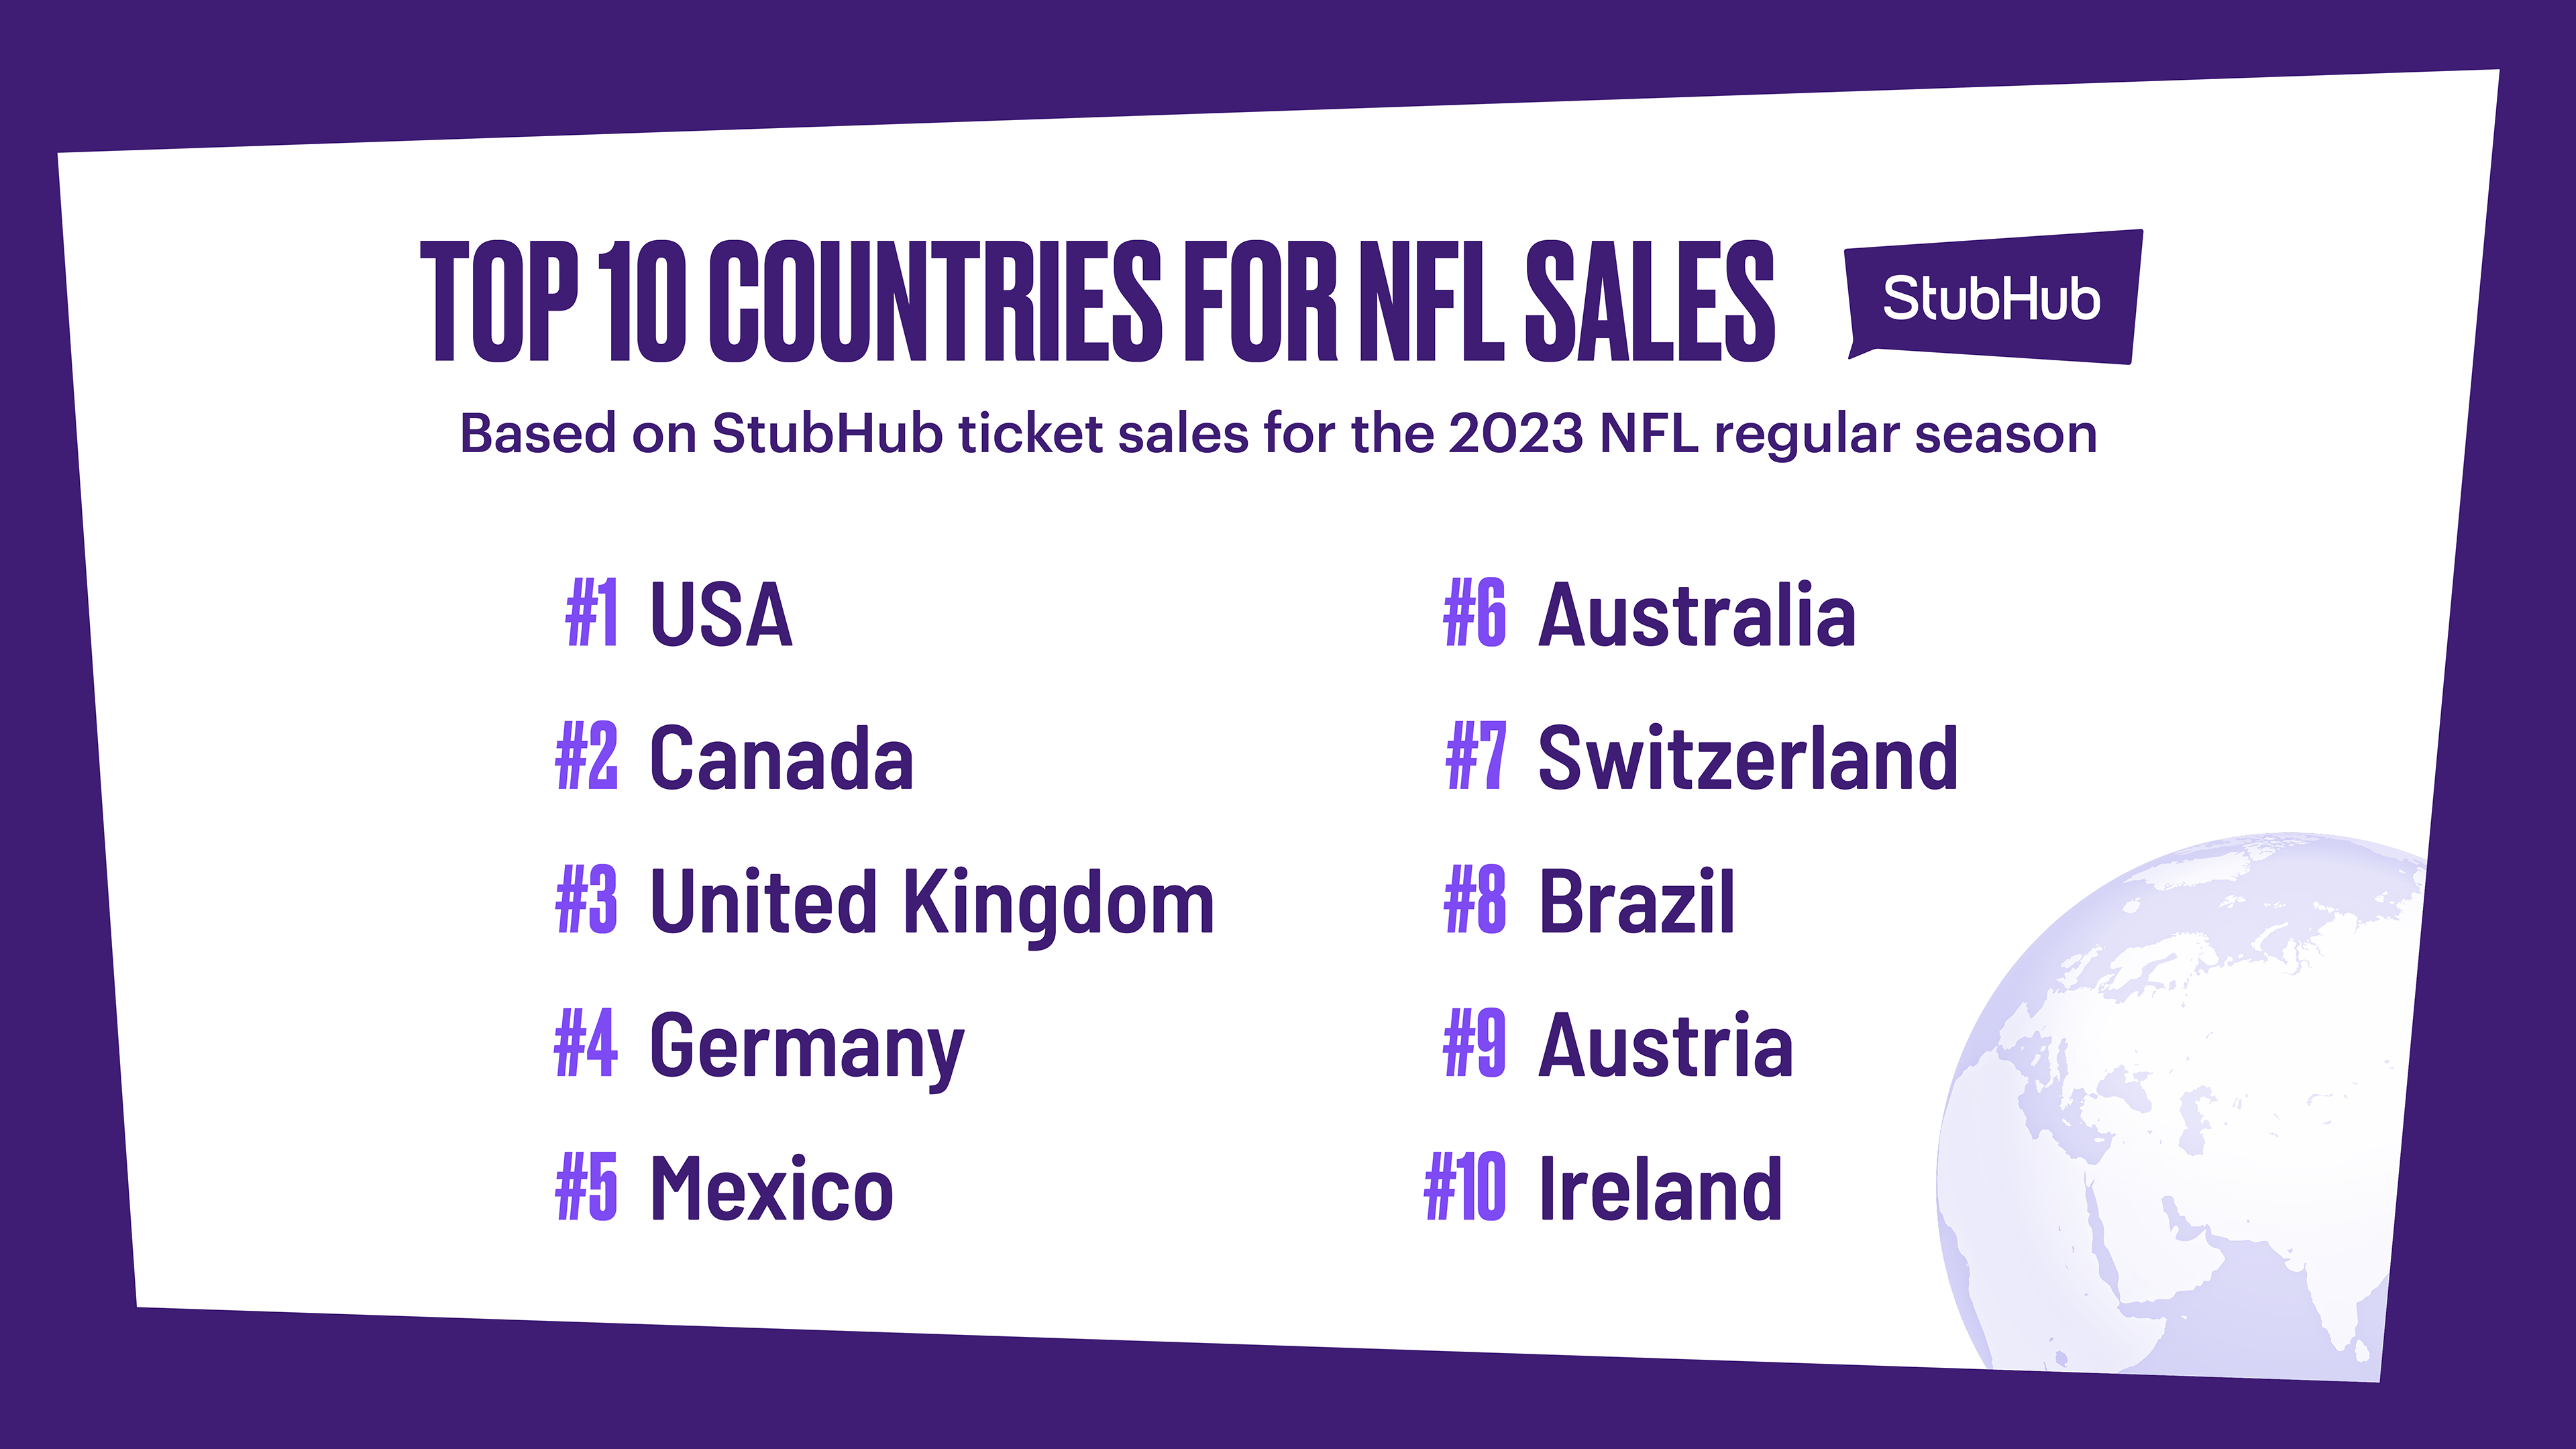Select the #10 rank label

tap(1465, 1189)
